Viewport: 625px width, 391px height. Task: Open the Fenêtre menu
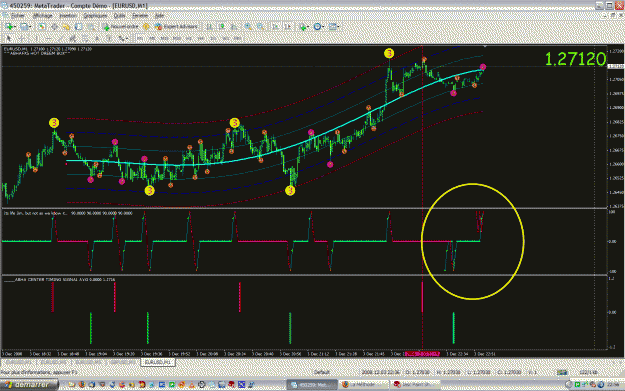140,16
